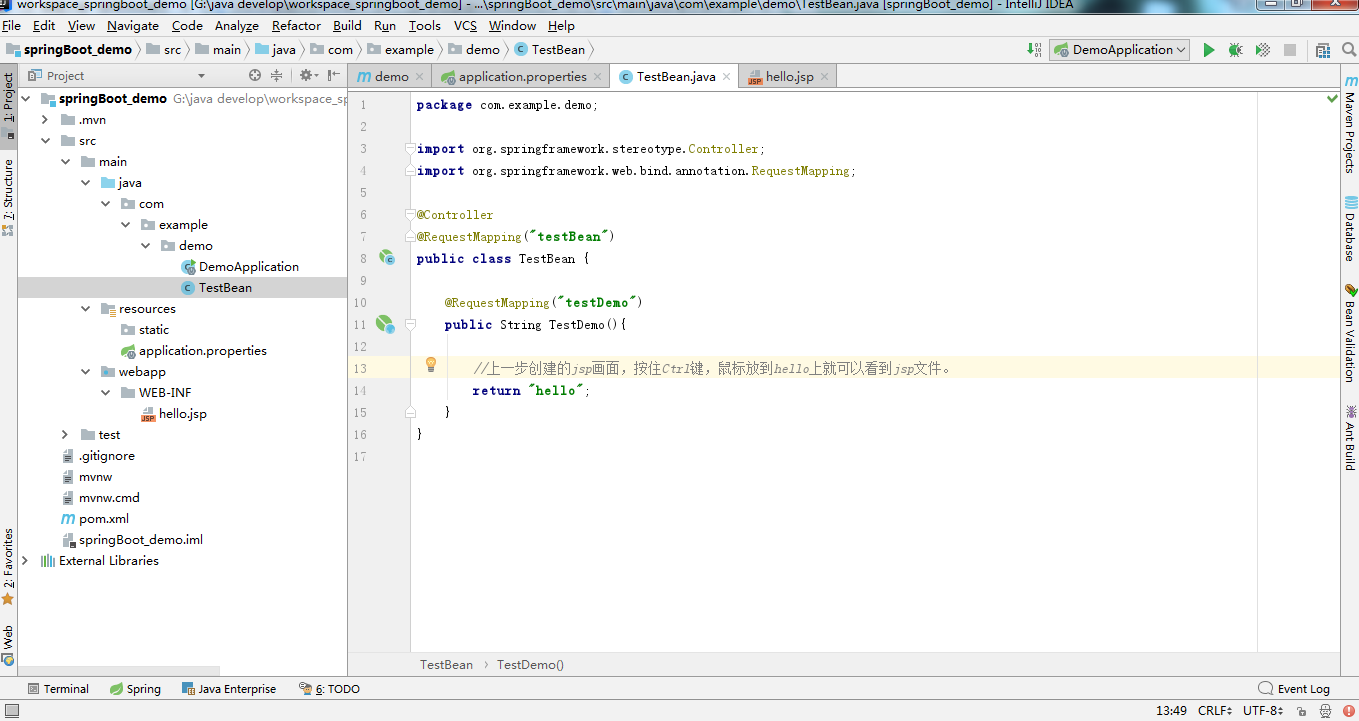Click the intention light bulb on line 13
The height and width of the screenshot is (721, 1359).
tap(431, 365)
